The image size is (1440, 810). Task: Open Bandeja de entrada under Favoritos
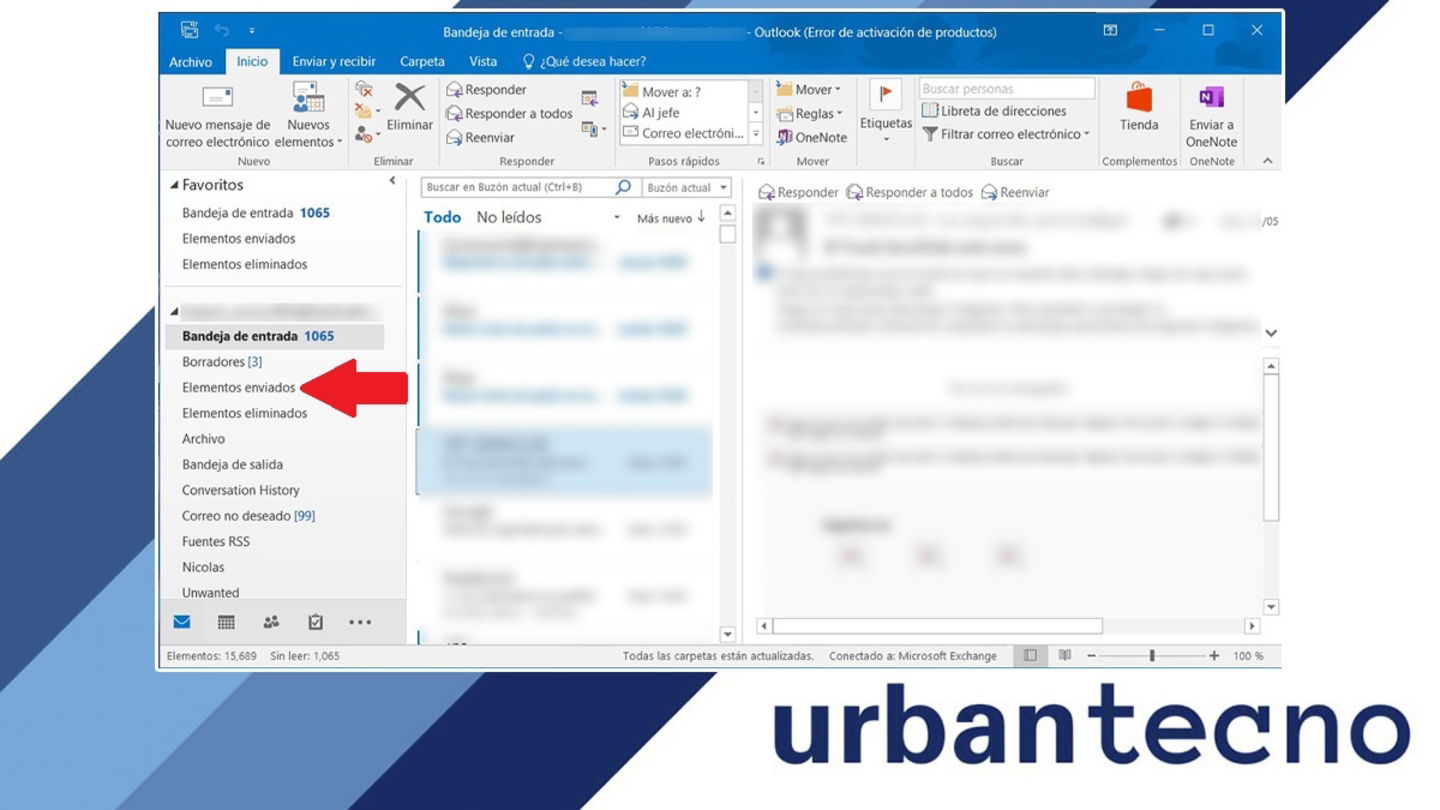[x=256, y=213]
